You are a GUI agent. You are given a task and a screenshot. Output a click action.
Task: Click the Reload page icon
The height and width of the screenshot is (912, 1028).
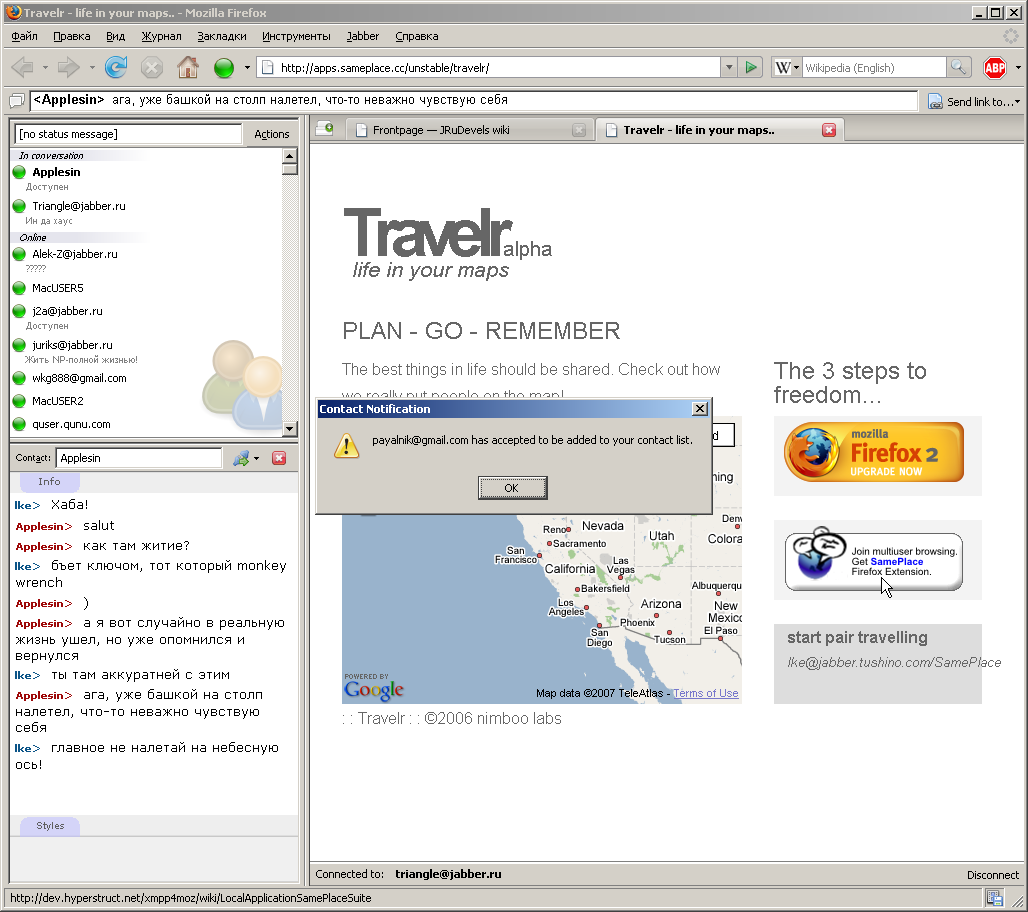click(x=116, y=68)
